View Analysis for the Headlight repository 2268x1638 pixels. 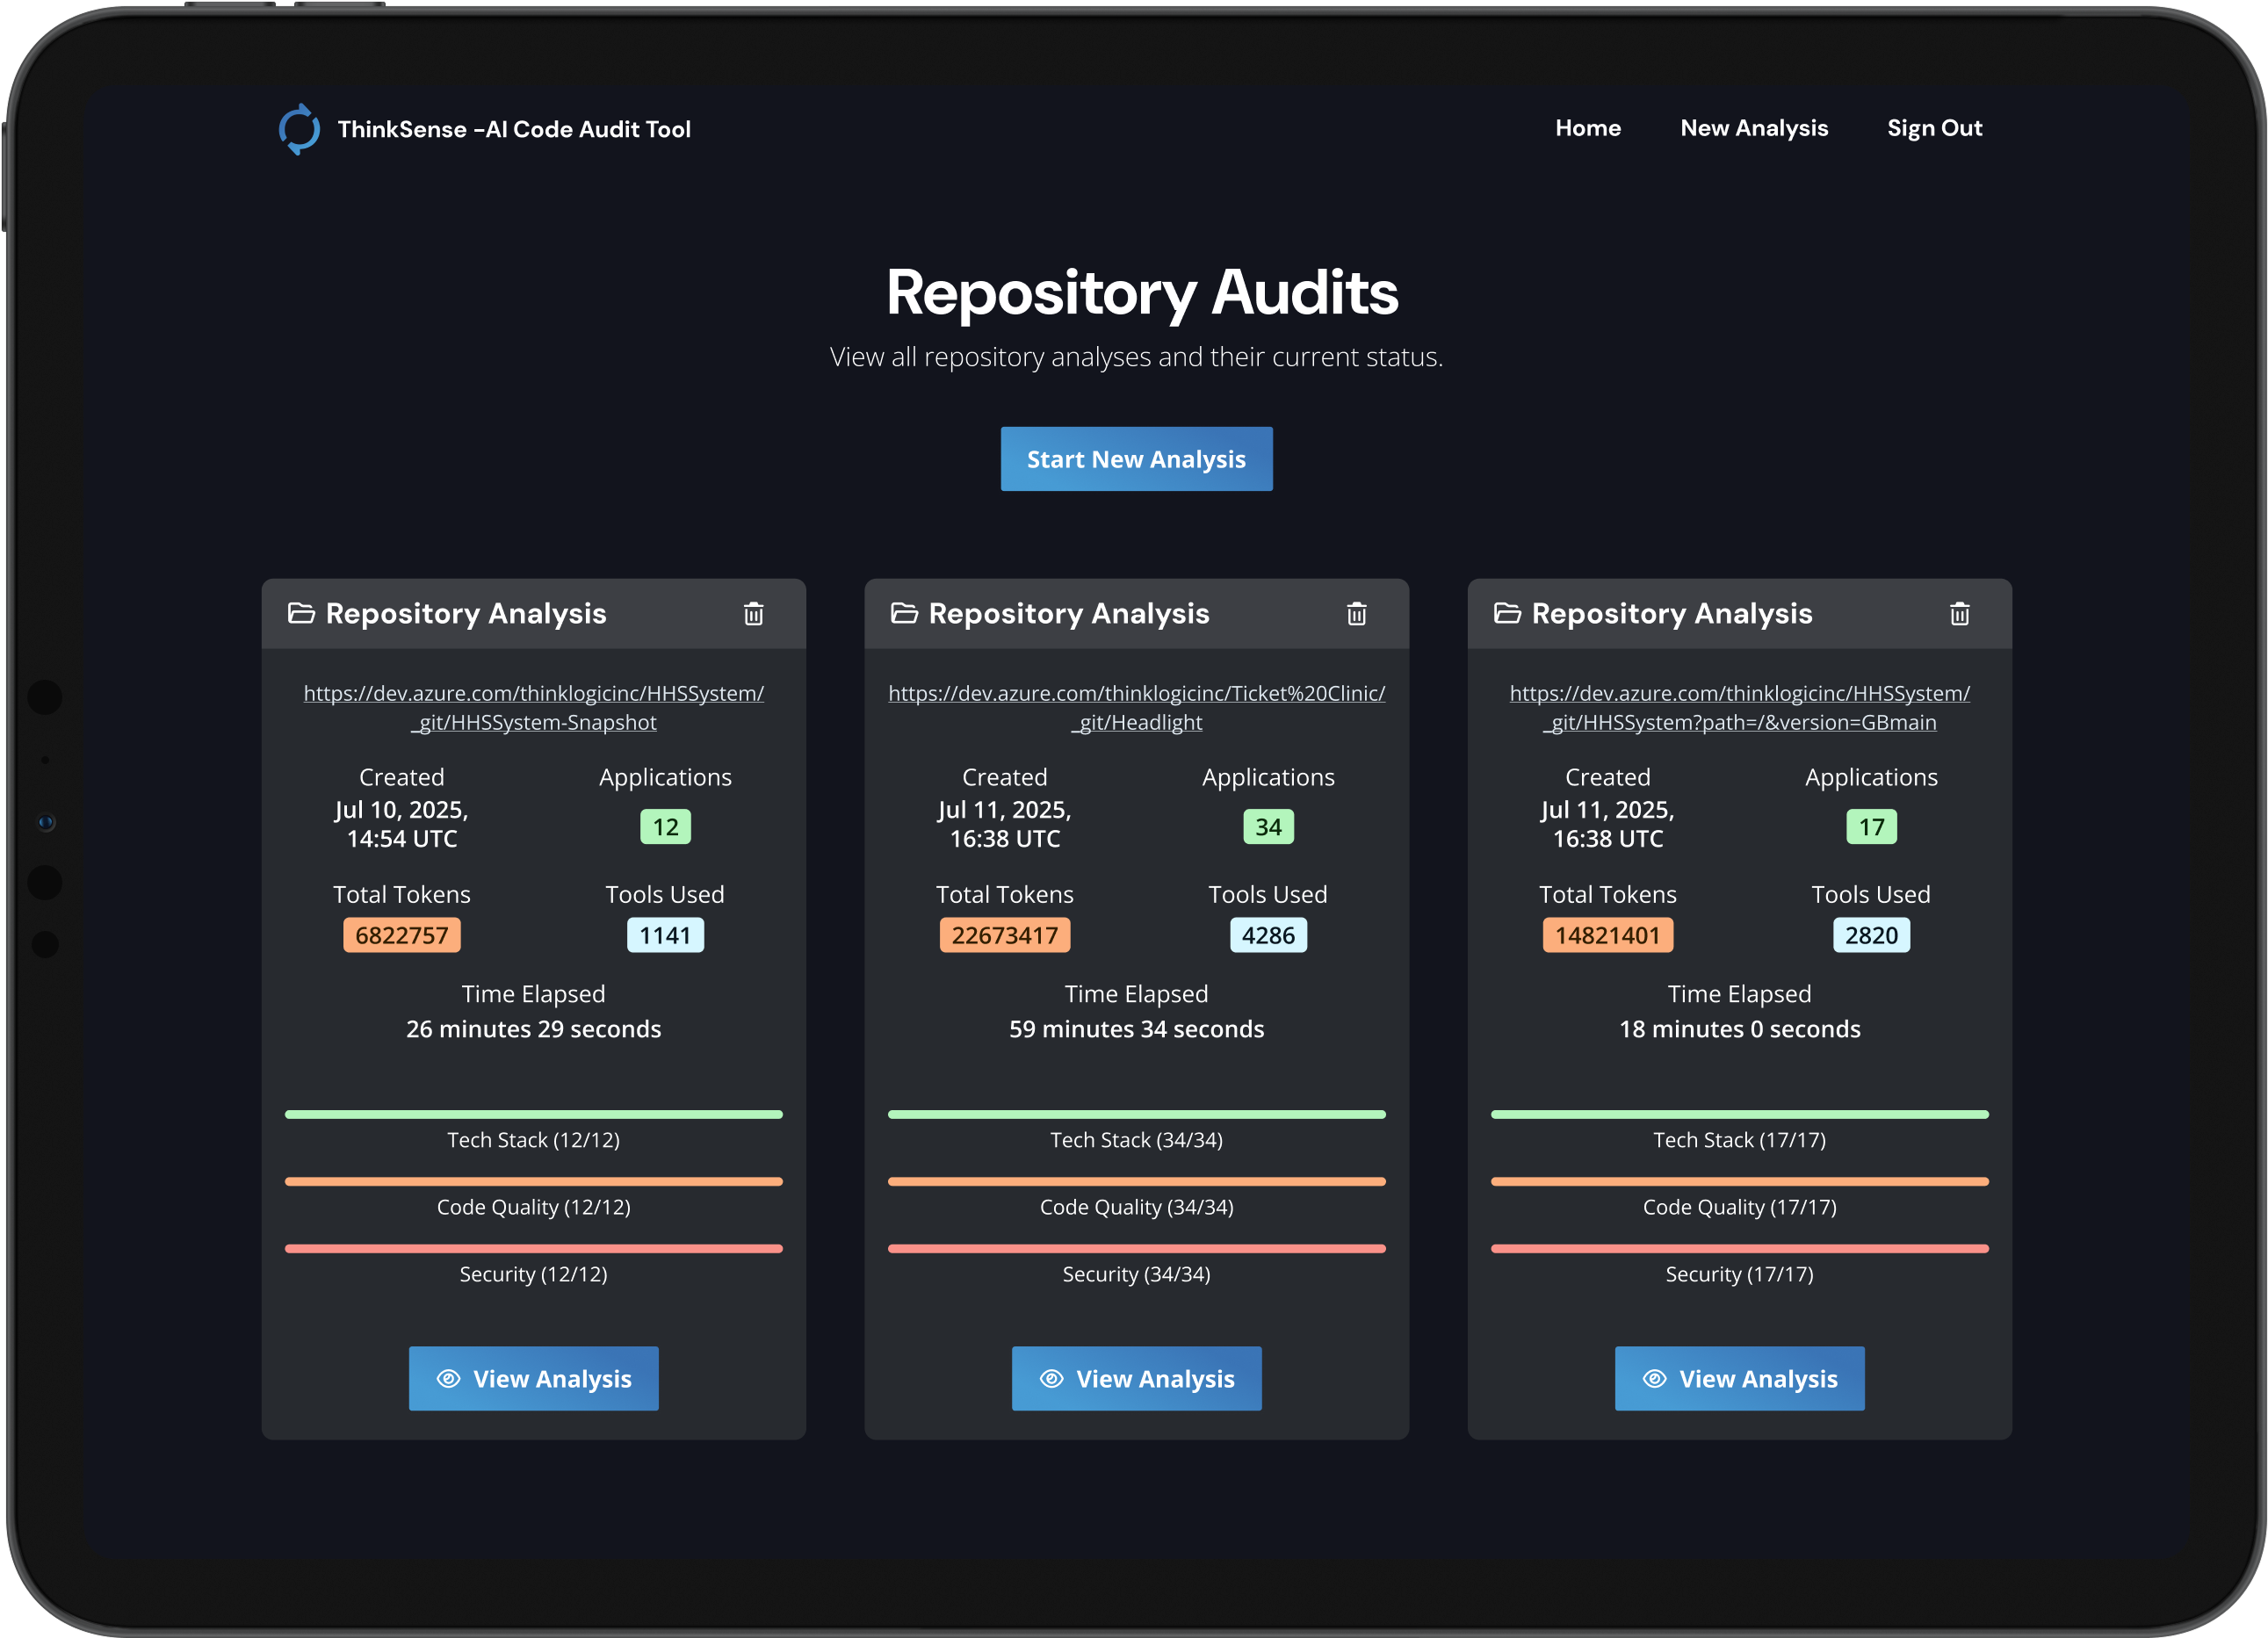pyautogui.click(x=1136, y=1378)
